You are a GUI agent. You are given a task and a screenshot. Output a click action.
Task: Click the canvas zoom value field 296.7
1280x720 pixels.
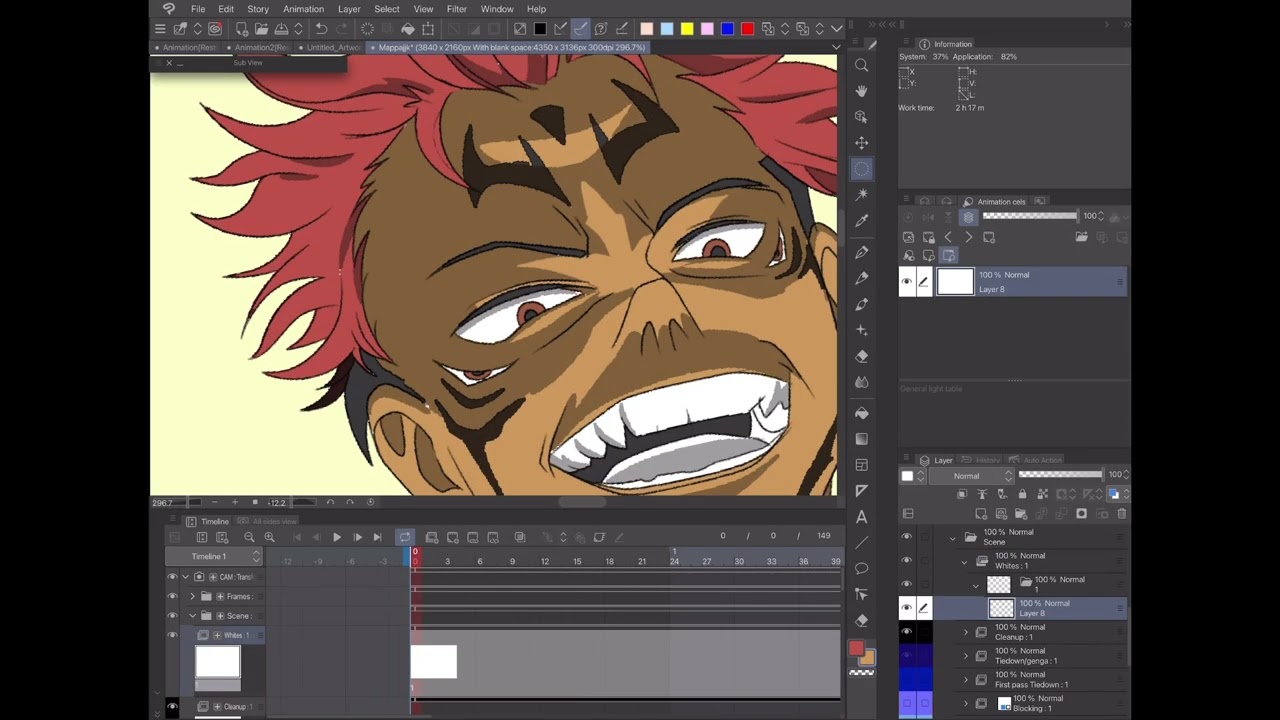162,503
